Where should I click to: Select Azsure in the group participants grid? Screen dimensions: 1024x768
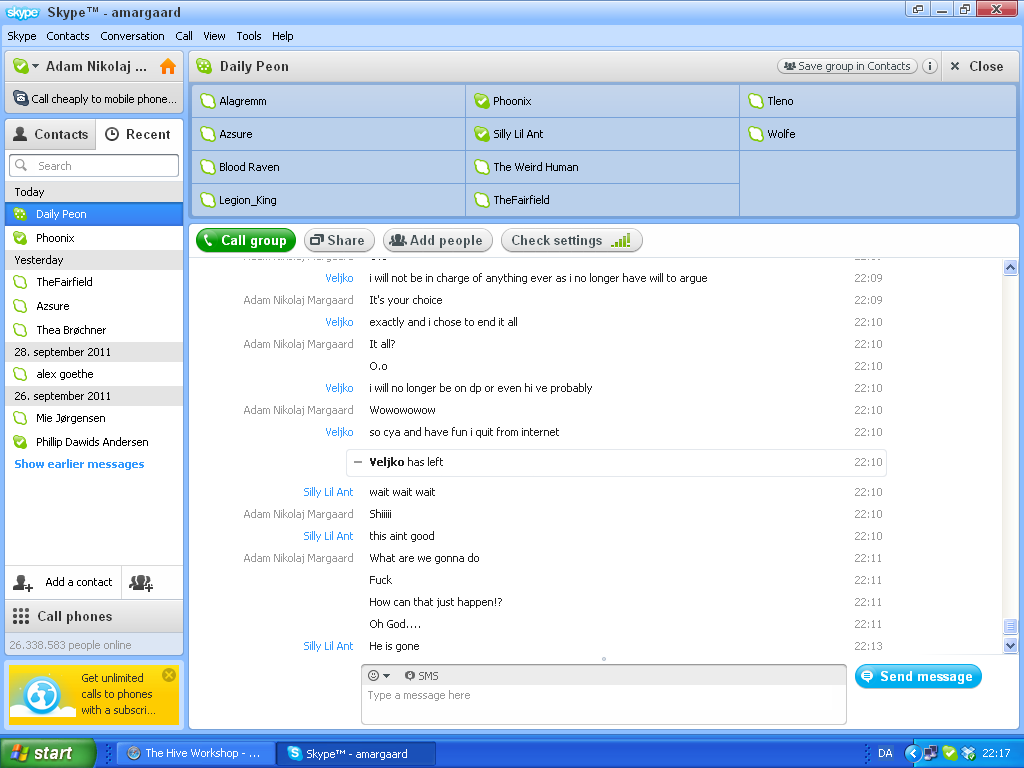tap(328, 134)
